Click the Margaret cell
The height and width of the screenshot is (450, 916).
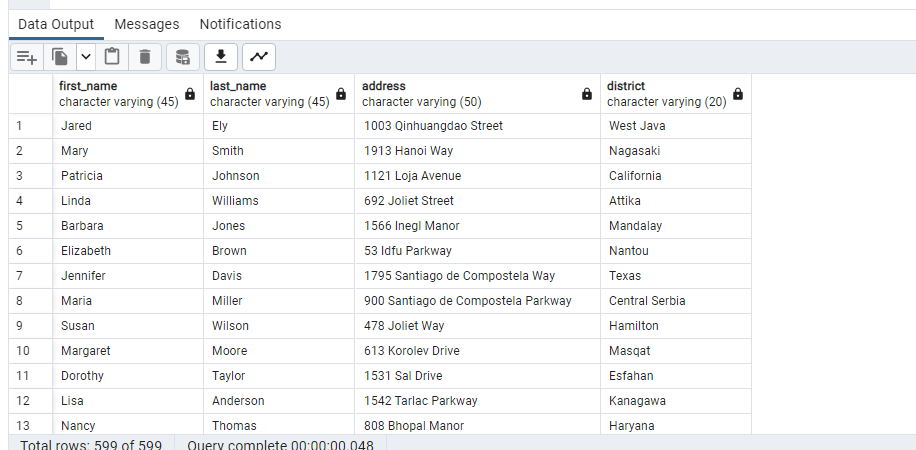point(128,351)
